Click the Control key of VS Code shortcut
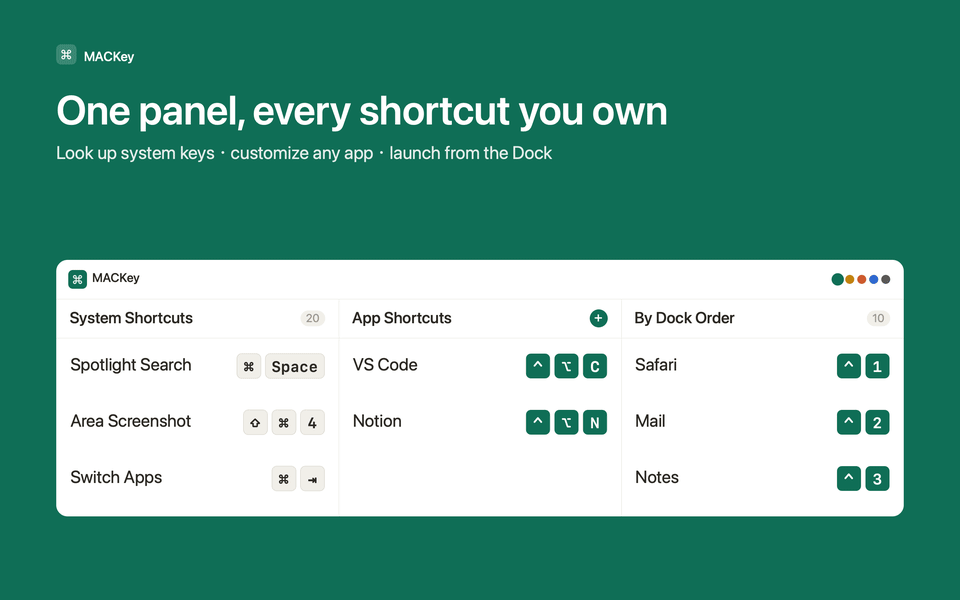The image size is (960, 600). point(538,366)
